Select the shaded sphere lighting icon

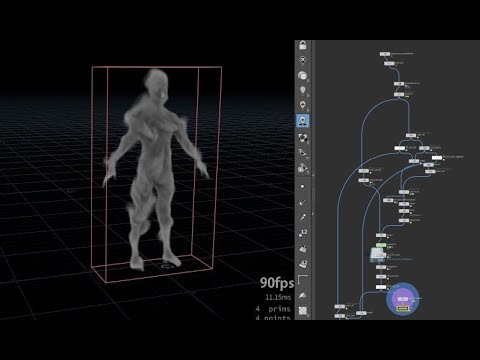[302, 76]
